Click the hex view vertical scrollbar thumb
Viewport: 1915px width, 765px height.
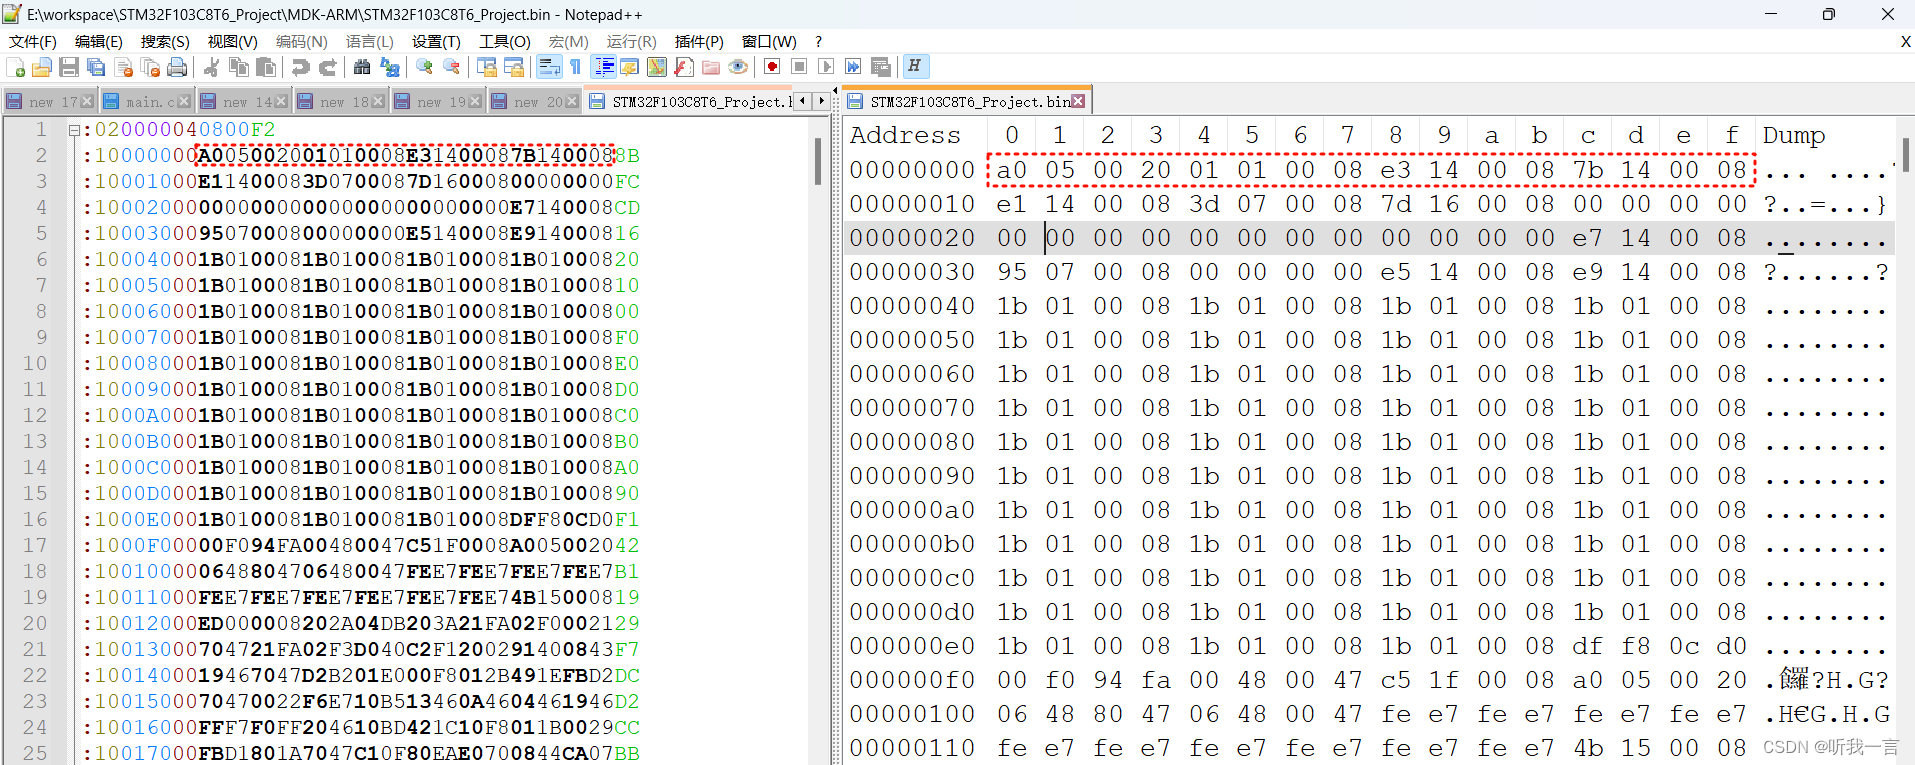point(1905,154)
